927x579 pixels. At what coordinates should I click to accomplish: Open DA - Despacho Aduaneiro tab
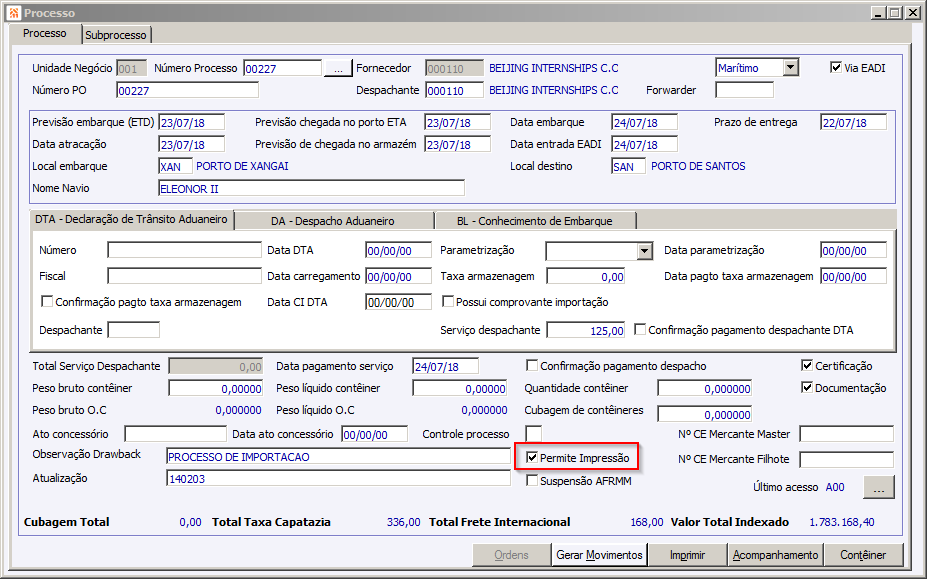[333, 221]
